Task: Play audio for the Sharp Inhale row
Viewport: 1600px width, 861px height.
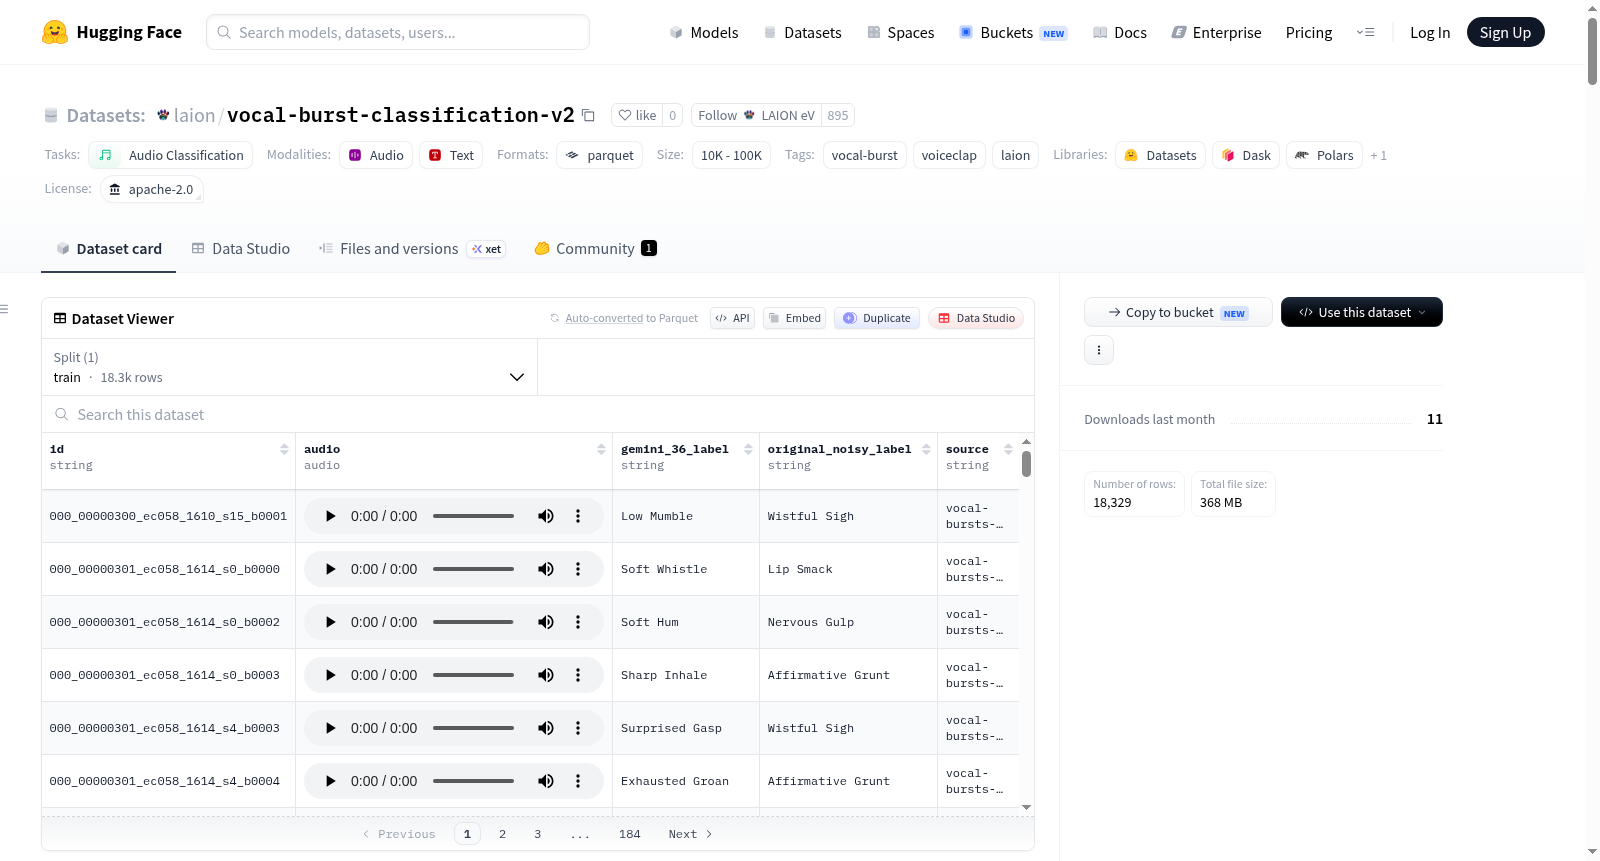Action: (331, 675)
